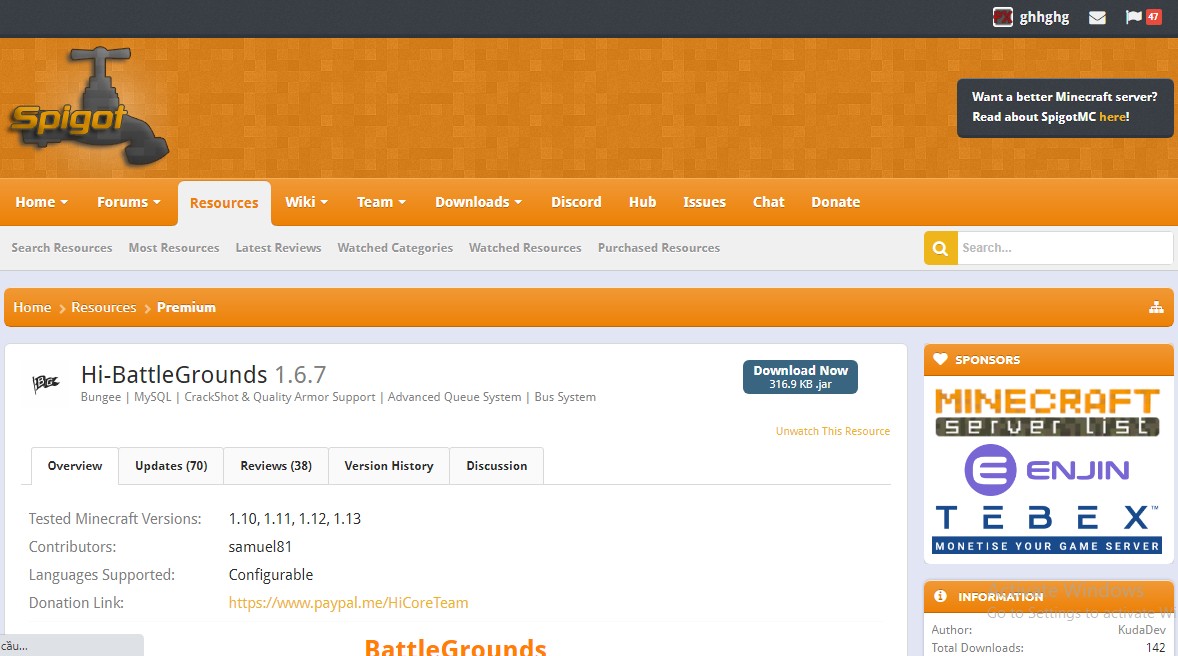
Task: Click Unwatch This Resource link
Action: tap(832, 431)
